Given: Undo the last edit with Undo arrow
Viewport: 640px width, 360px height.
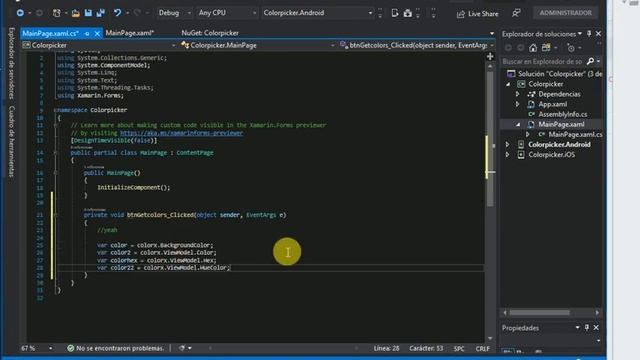Looking at the screenshot, I should [117, 13].
